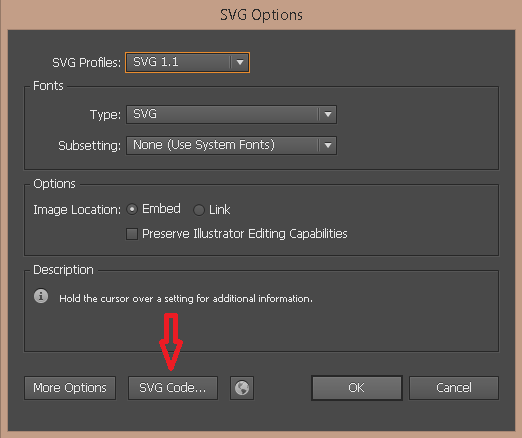Open the Subsetting dropdown
Screen dimensions: 522x438
tap(231, 145)
